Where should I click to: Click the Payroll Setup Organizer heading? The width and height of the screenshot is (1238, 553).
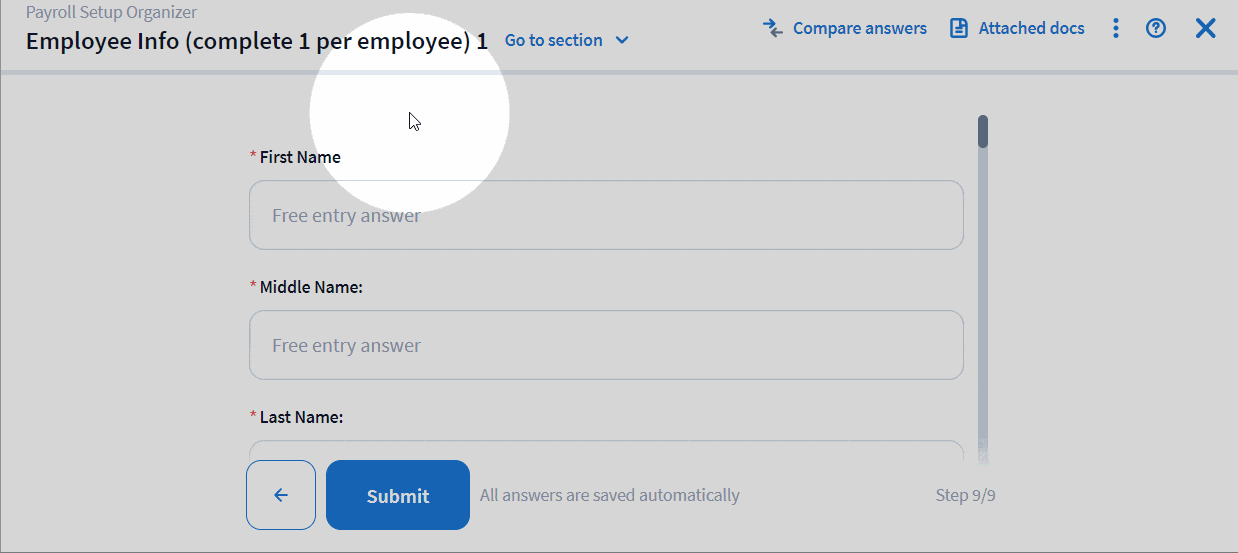111,13
